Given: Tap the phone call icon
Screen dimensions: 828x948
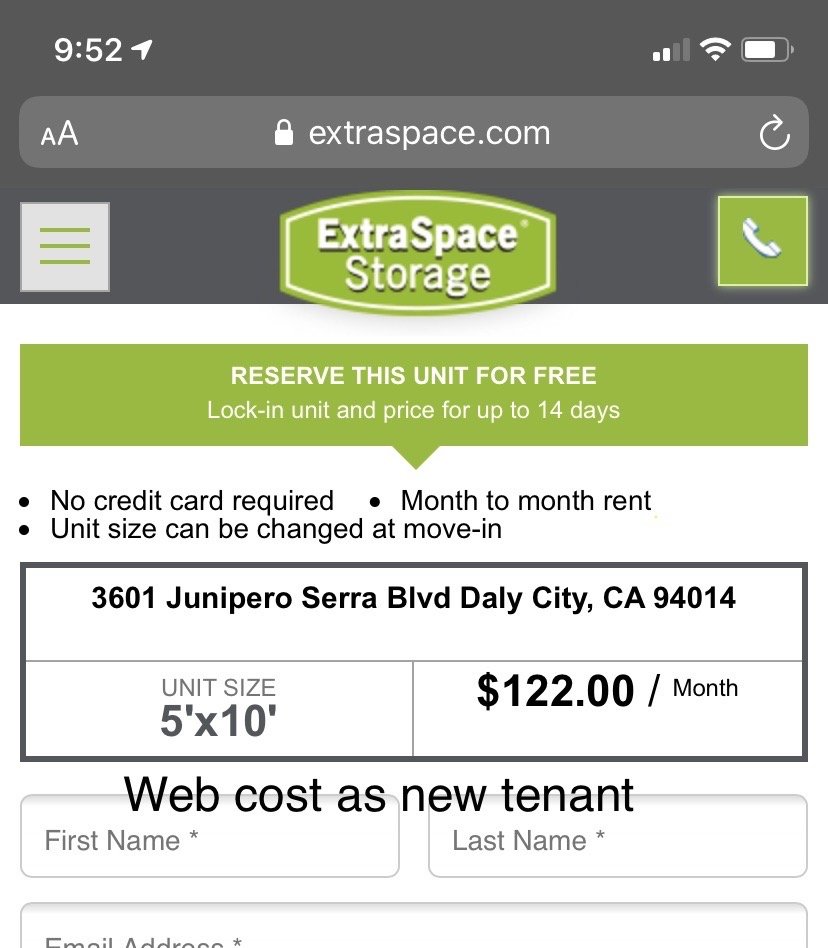Looking at the screenshot, I should tap(762, 241).
